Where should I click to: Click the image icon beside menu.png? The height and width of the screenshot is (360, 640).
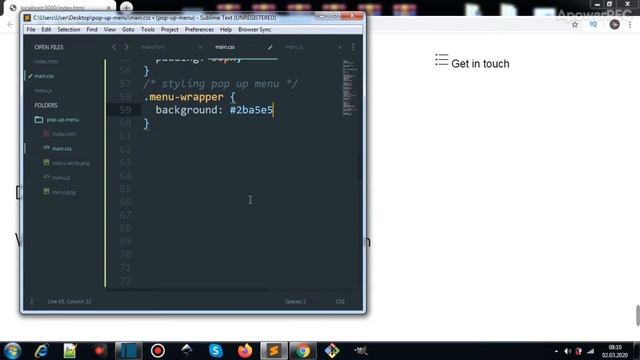tap(46, 191)
